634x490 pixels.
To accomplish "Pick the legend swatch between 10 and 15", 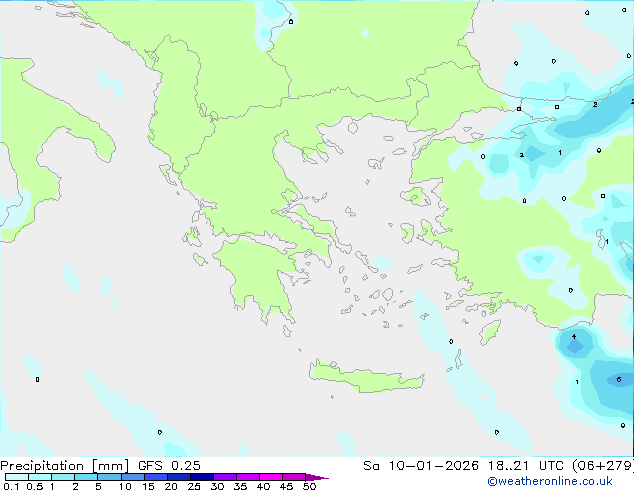I will coord(132,477).
